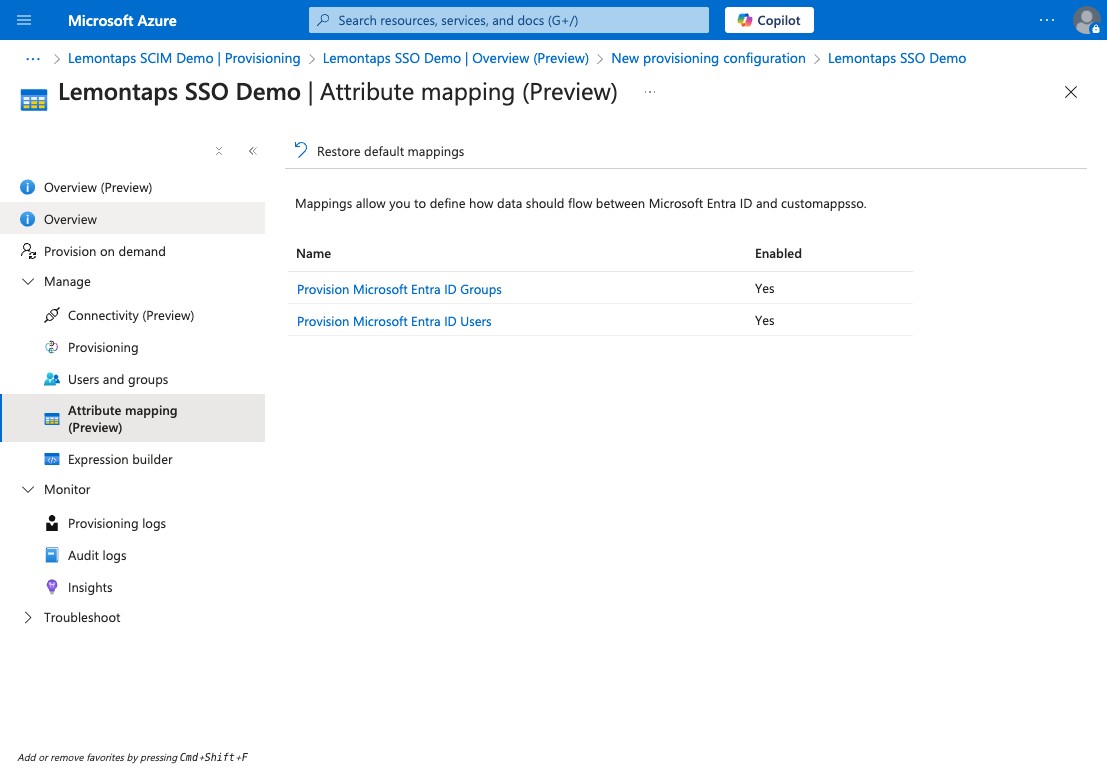Go to Lemontaps SCIM Demo | Provisioning breadcrumb
Image resolution: width=1107 pixels, height=768 pixels.
(184, 59)
